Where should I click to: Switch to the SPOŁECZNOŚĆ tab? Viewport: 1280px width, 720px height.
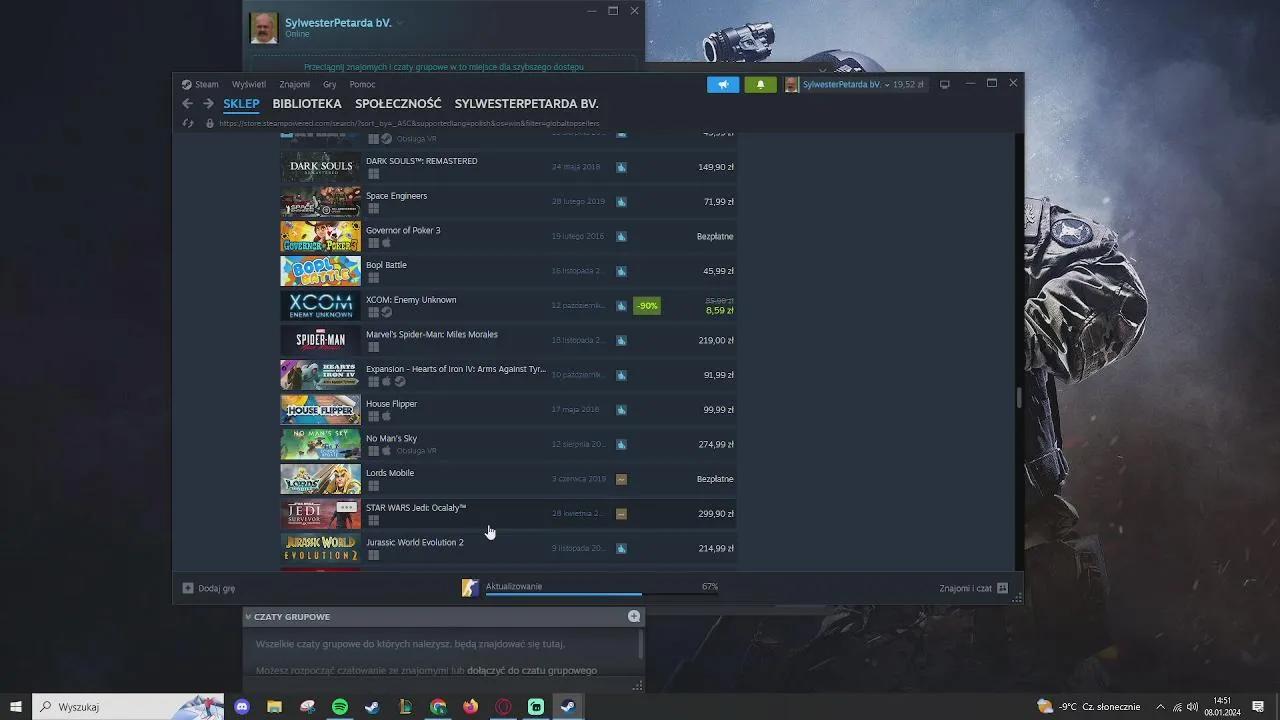(x=398, y=104)
